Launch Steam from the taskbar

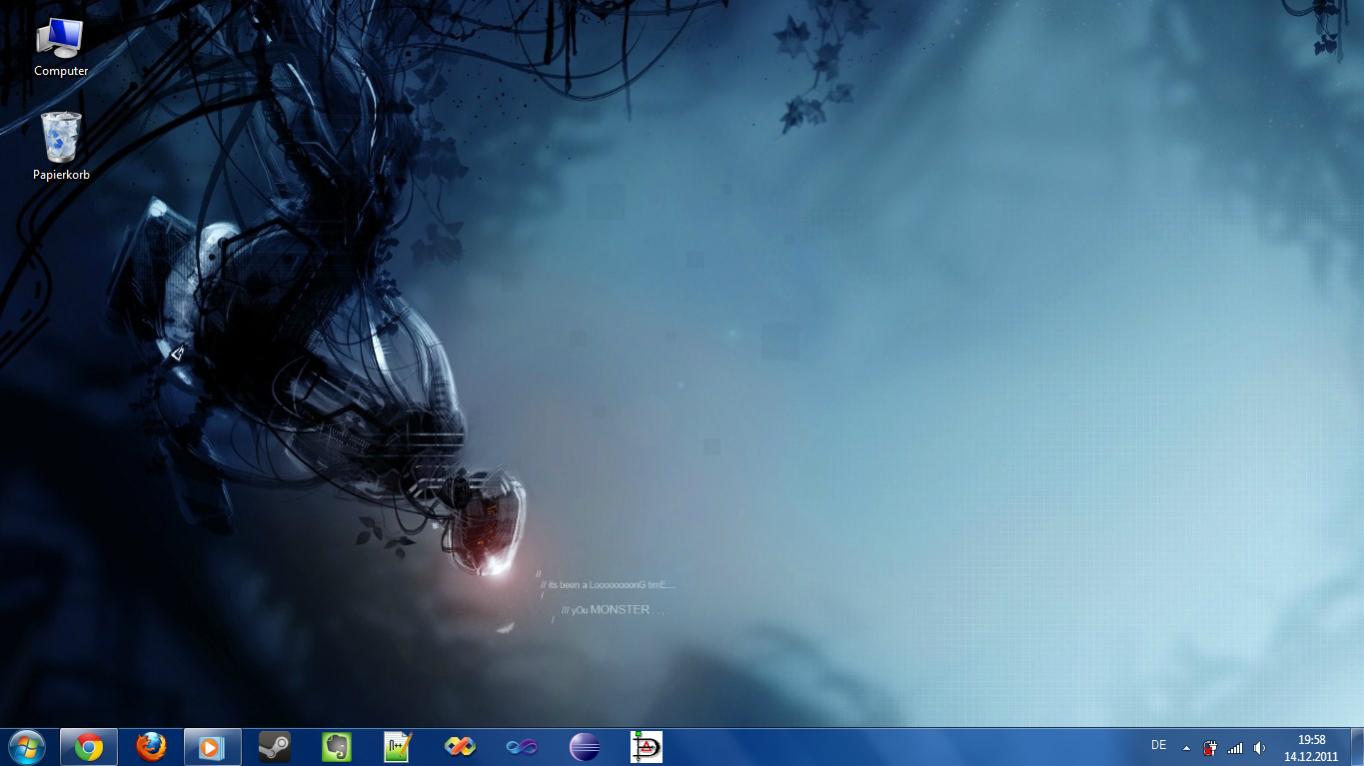(274, 747)
